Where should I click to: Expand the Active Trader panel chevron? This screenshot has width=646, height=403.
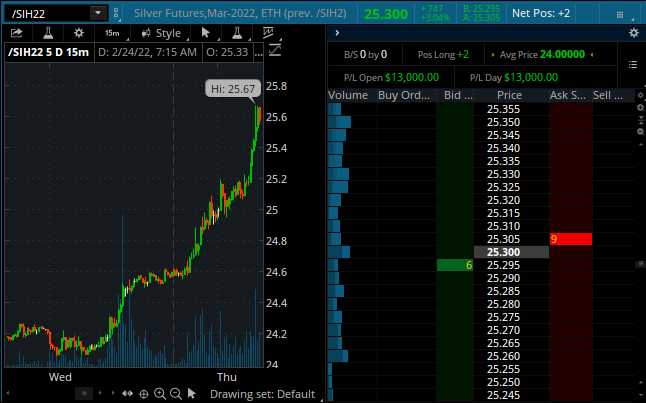[337, 33]
